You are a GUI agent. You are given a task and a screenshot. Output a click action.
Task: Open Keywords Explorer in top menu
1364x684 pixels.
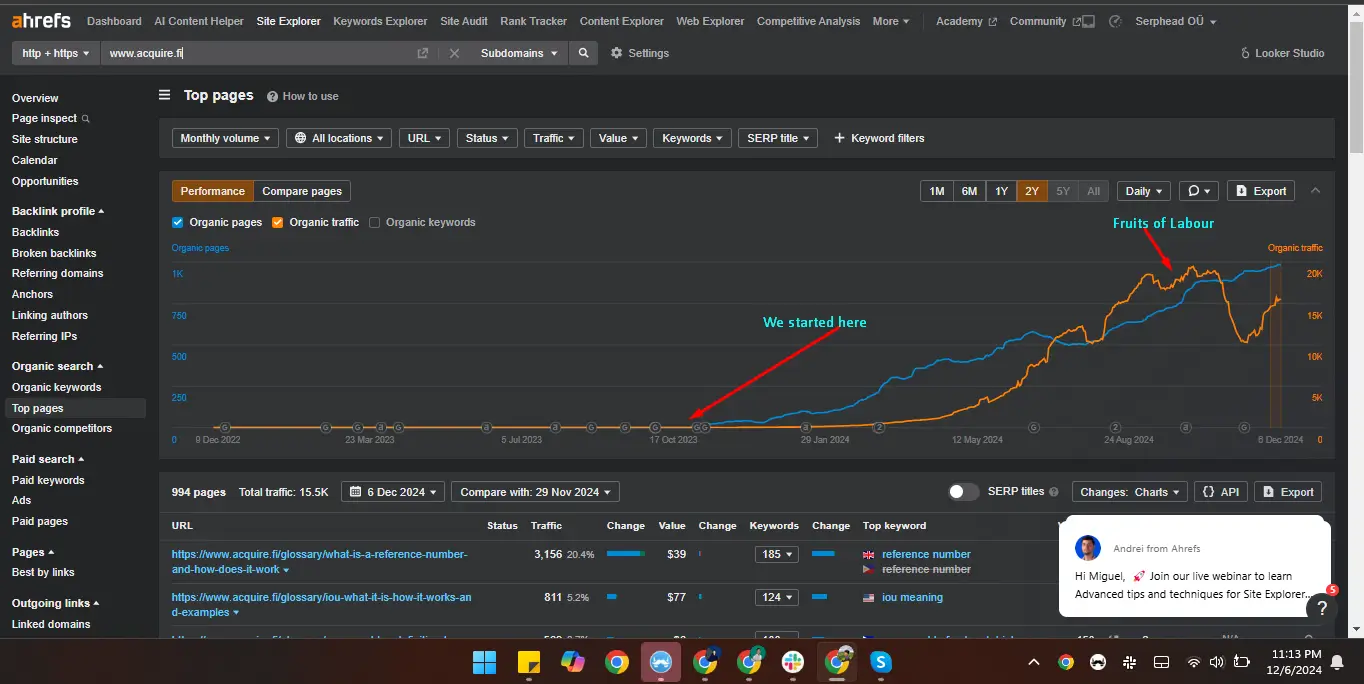(380, 21)
